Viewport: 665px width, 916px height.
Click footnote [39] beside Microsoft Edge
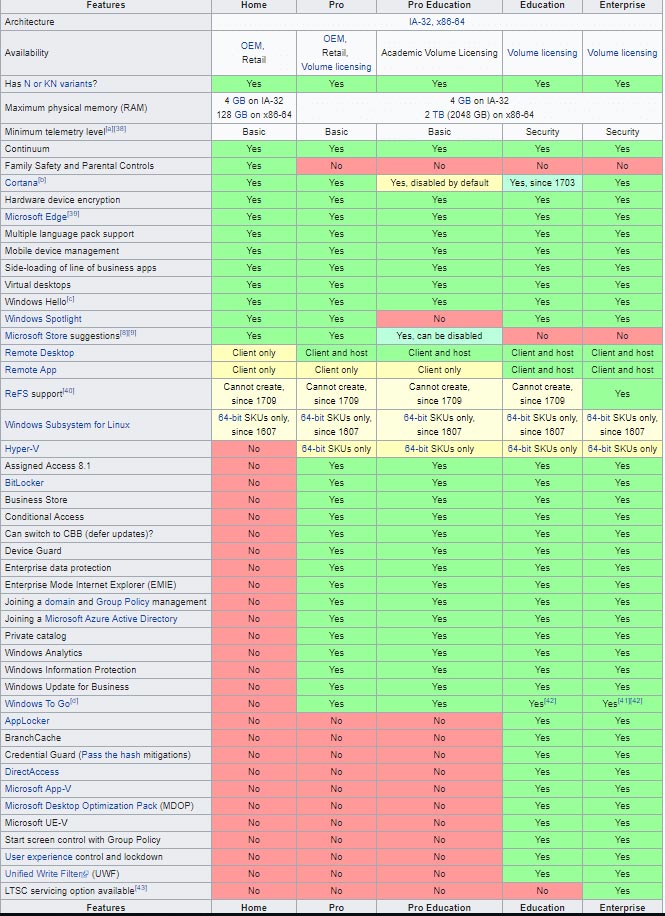click(73, 214)
